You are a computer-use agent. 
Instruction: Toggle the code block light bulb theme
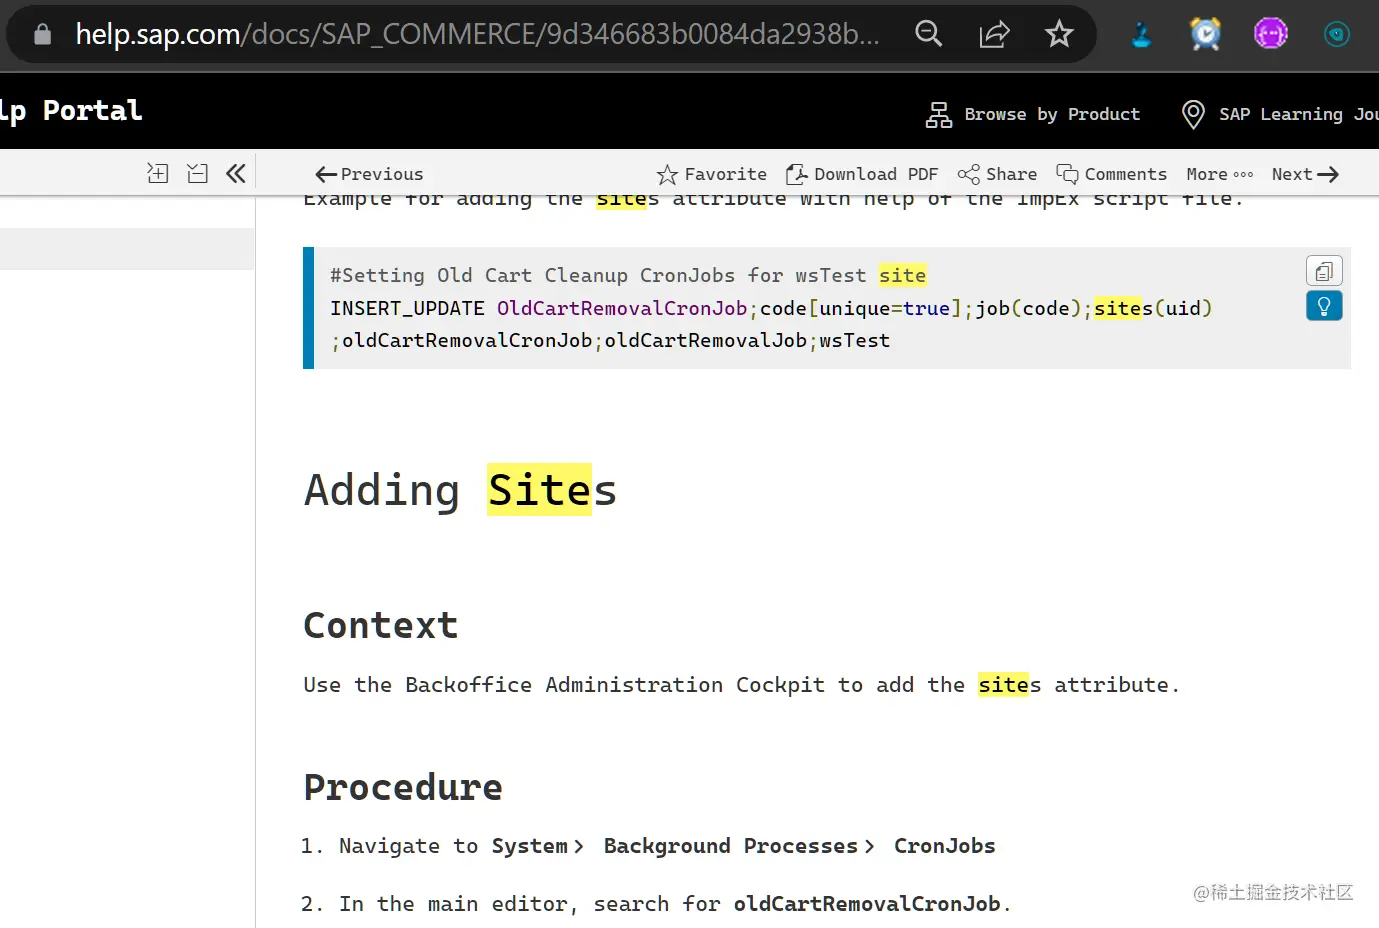[1324, 306]
